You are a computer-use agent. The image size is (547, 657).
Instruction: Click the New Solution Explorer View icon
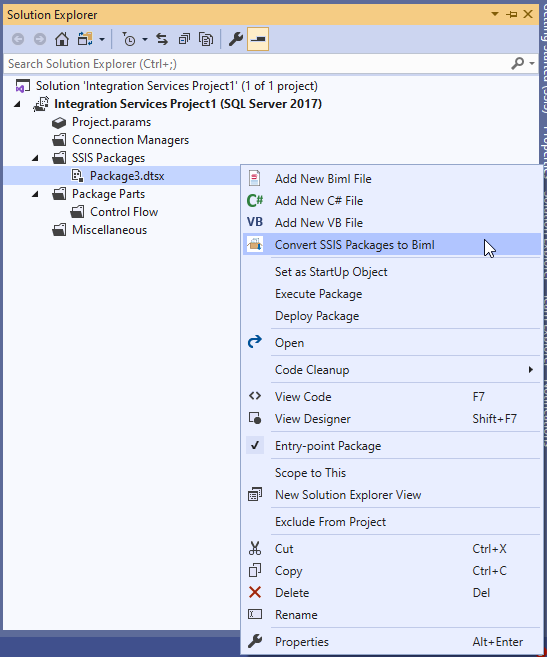point(255,494)
